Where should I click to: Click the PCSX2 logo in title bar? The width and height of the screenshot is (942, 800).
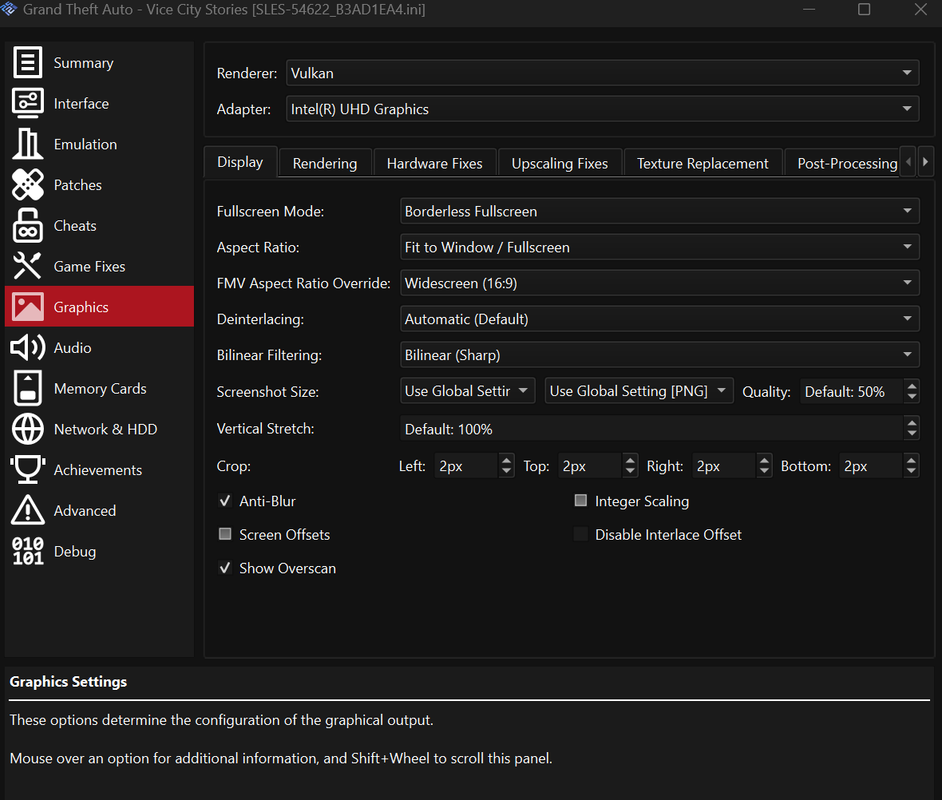9,9
